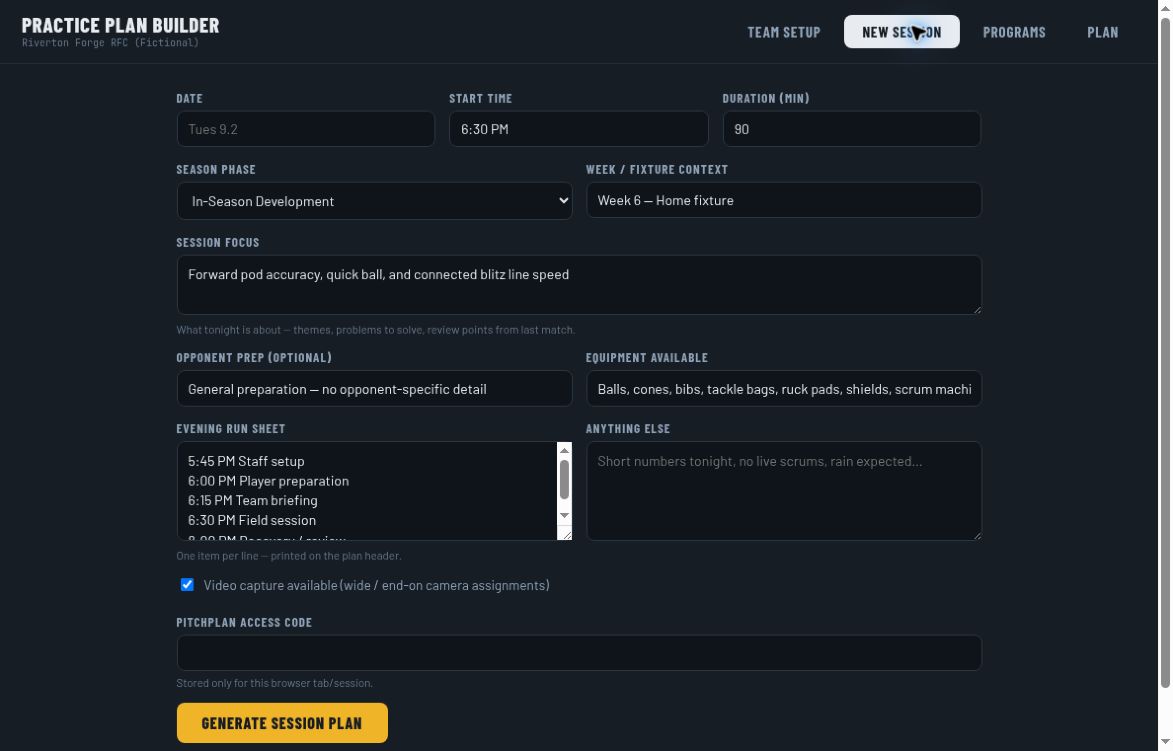
Task: Expand the Season Phase dropdown
Action: (374, 201)
